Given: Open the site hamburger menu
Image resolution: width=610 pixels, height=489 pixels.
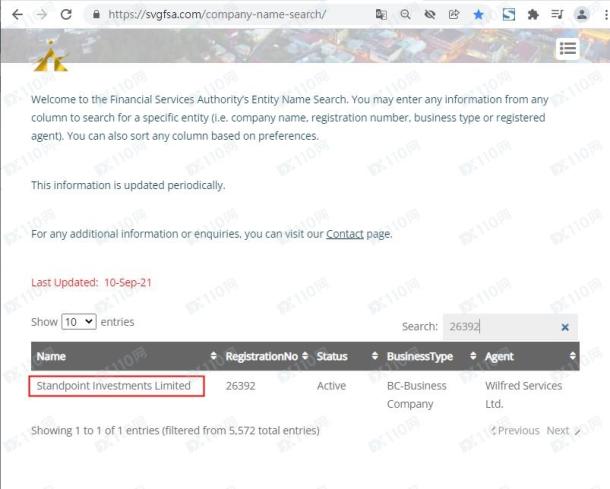Looking at the screenshot, I should [568, 49].
